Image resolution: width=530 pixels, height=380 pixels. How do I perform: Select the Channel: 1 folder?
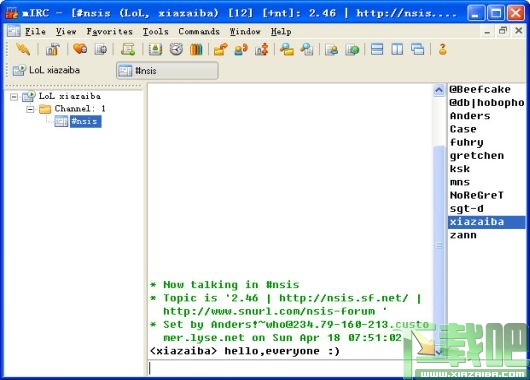[x=80, y=109]
